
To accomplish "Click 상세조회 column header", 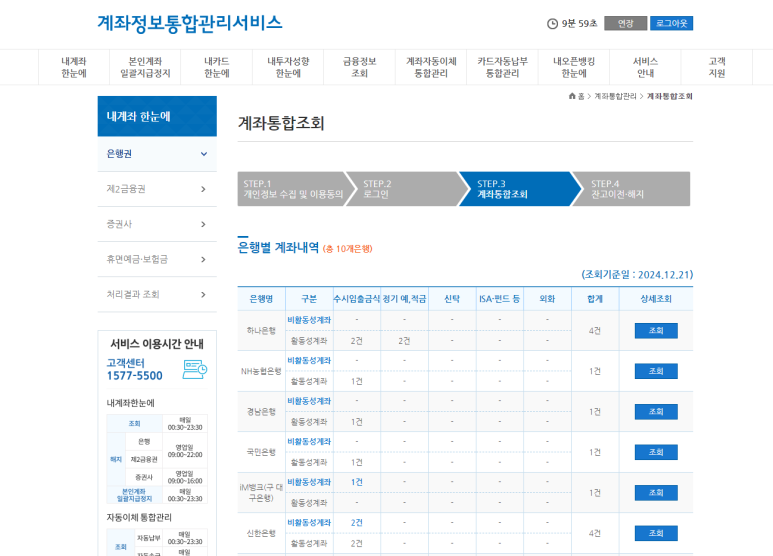I will [x=656, y=299].
